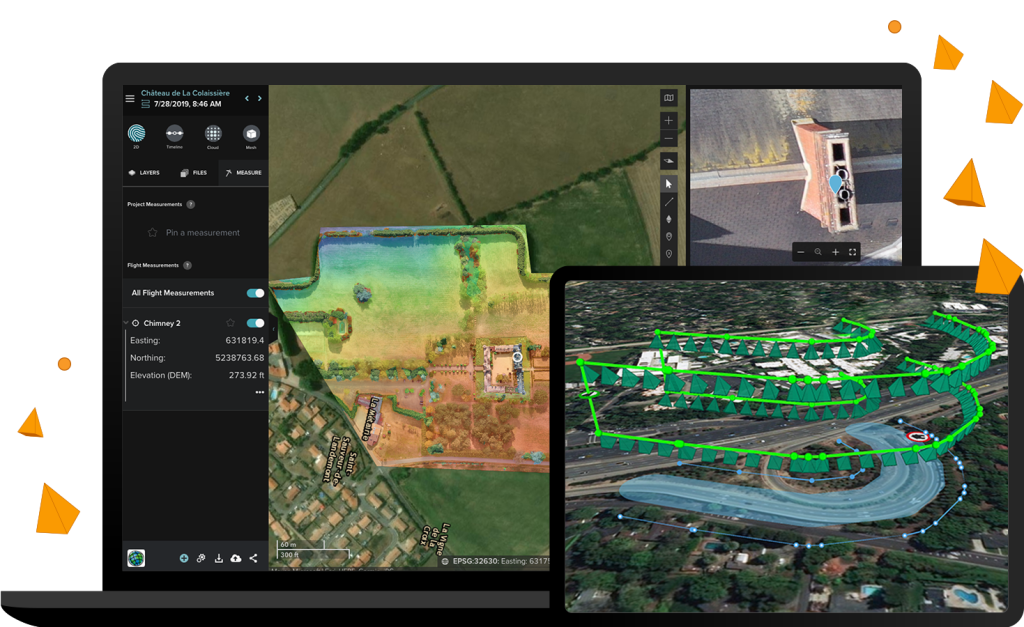The image size is (1024, 627).
Task: Click the basemap toggle icon in map toolbar
Action: [x=669, y=98]
